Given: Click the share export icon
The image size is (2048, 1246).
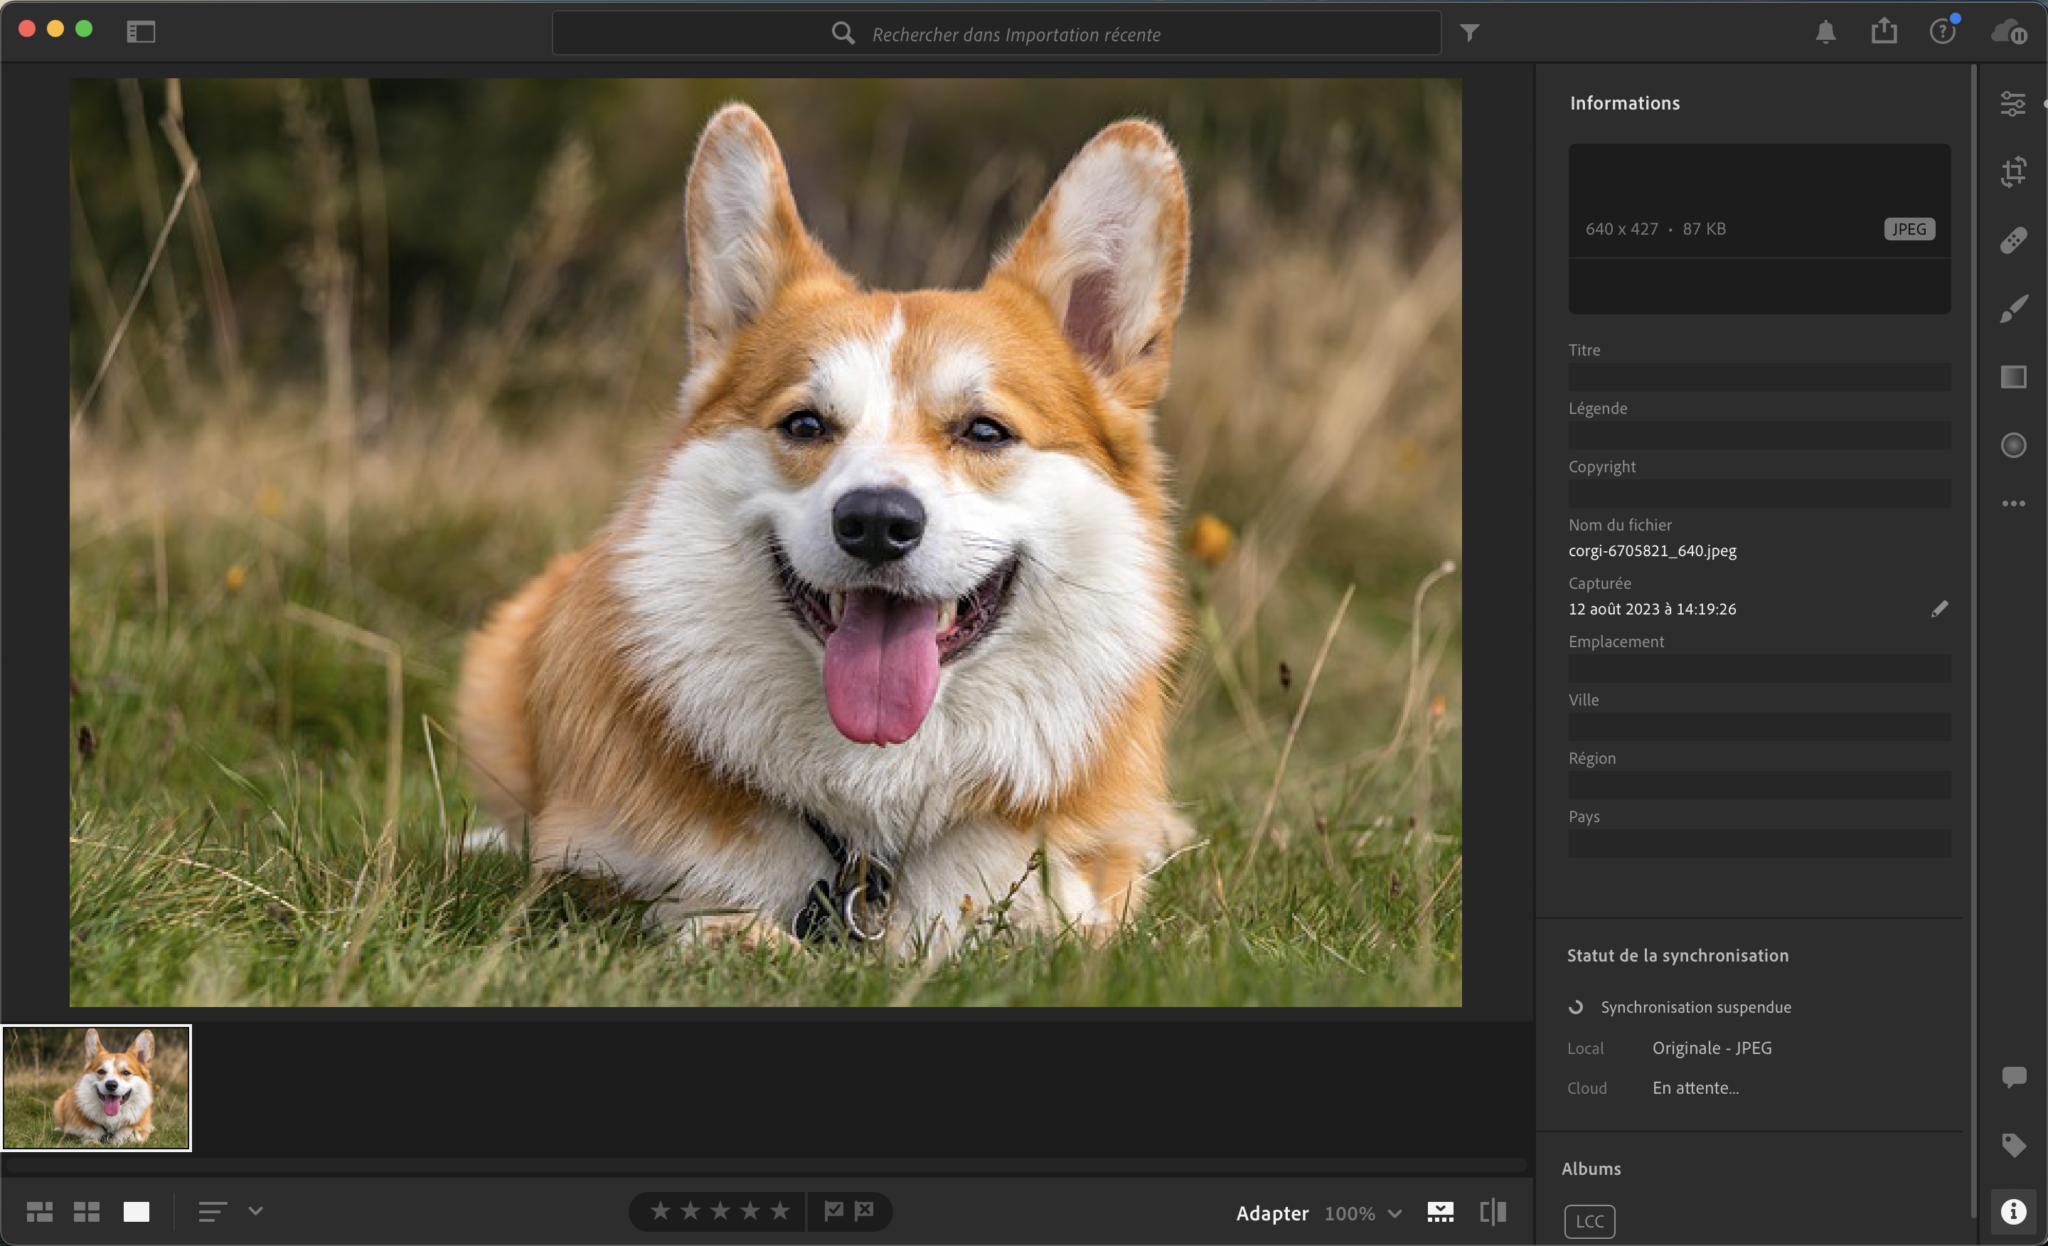Looking at the screenshot, I should coord(1884,31).
